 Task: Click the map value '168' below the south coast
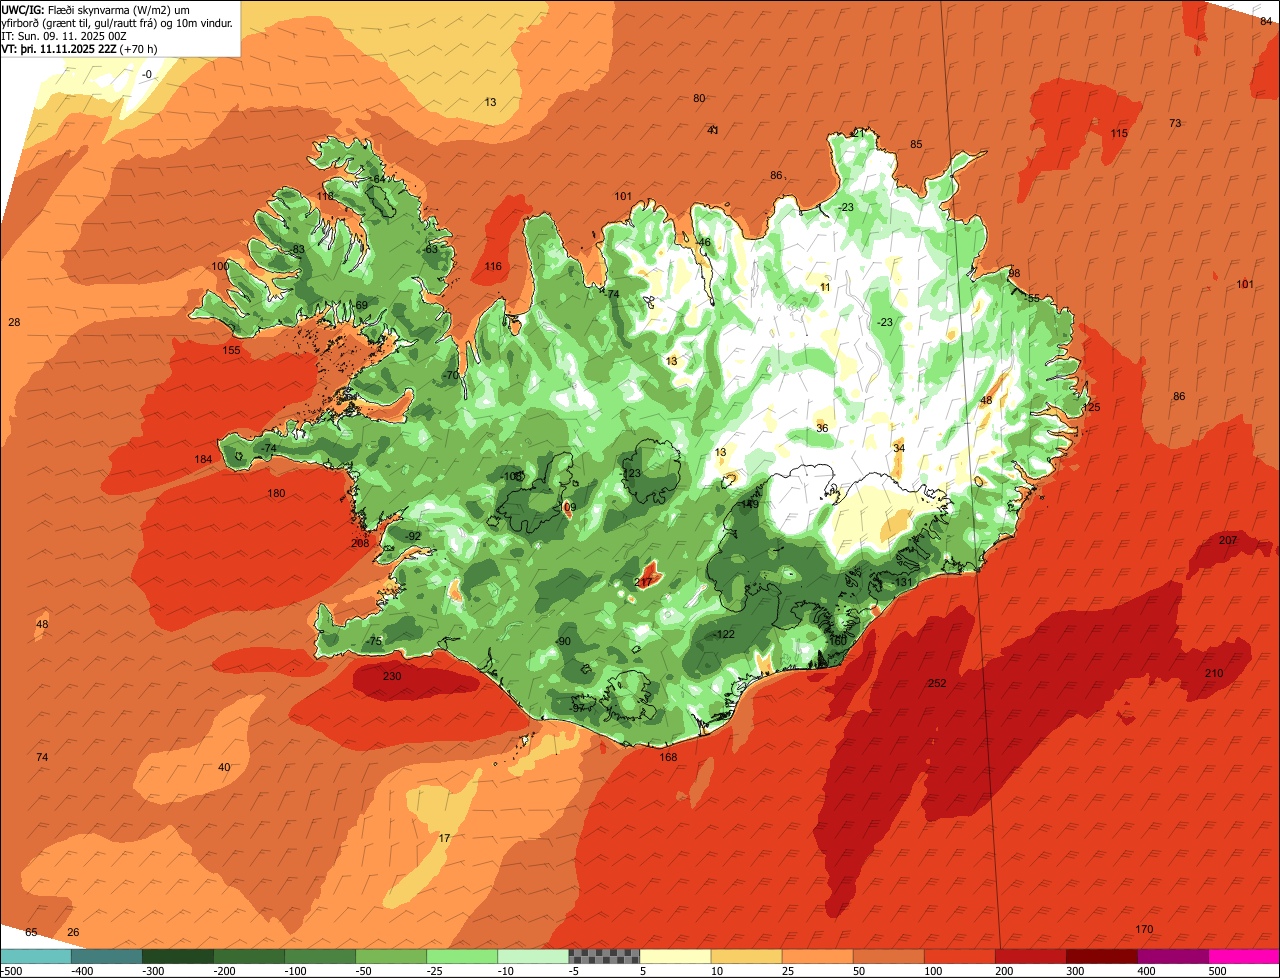[x=668, y=757]
